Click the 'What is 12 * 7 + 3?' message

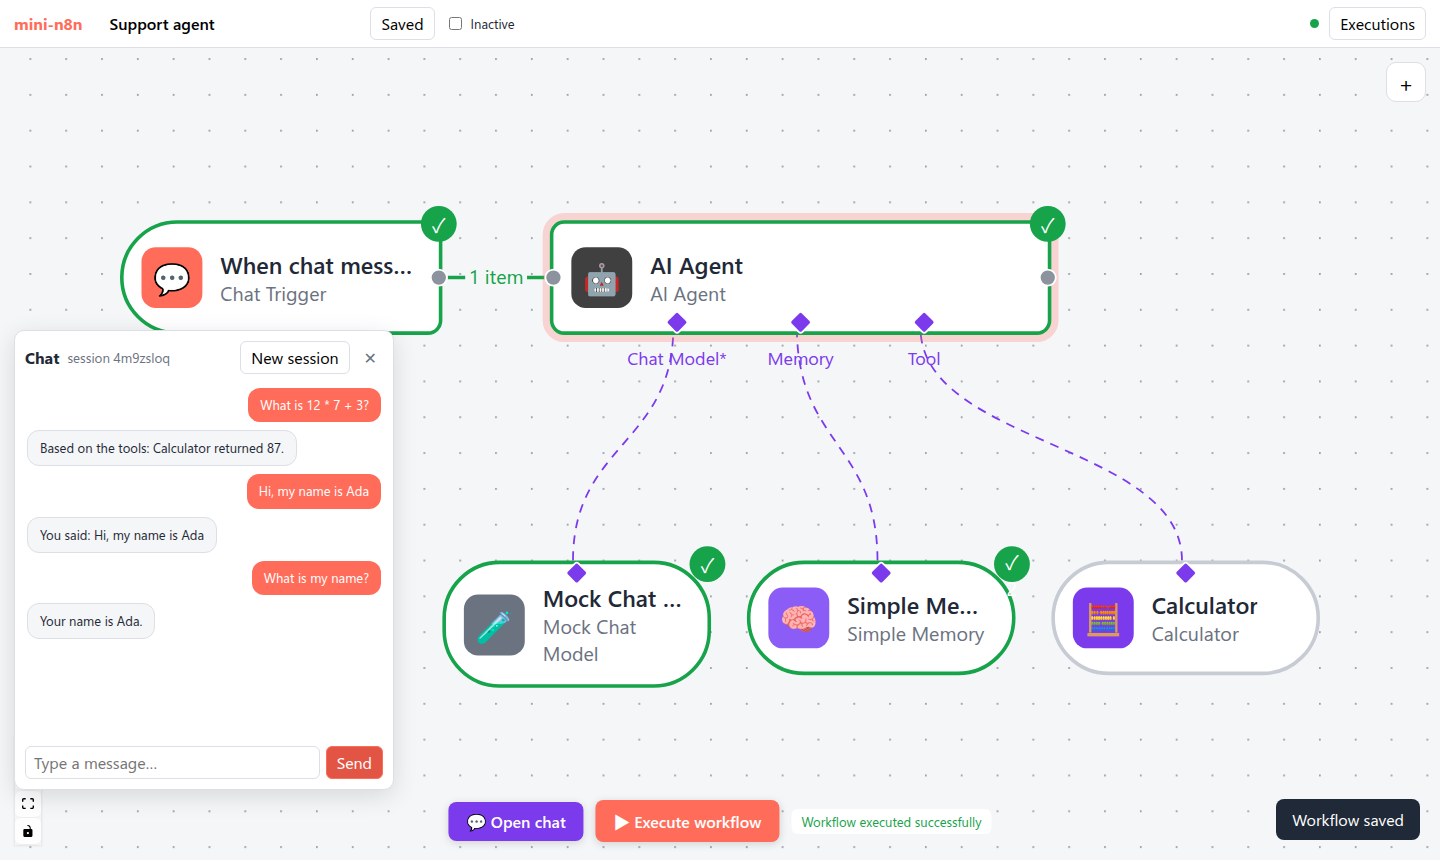pos(314,405)
